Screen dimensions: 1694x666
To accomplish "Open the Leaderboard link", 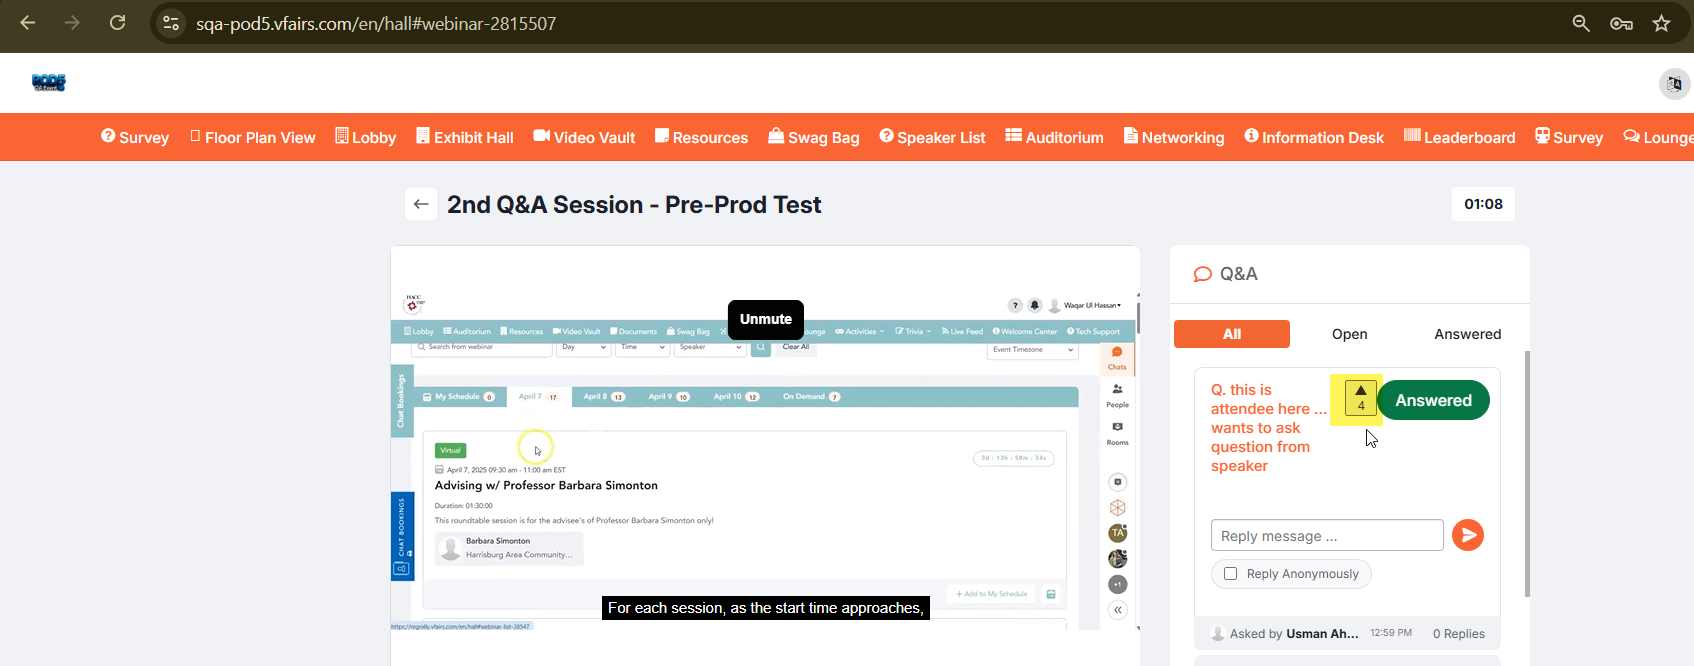I will 1460,137.
